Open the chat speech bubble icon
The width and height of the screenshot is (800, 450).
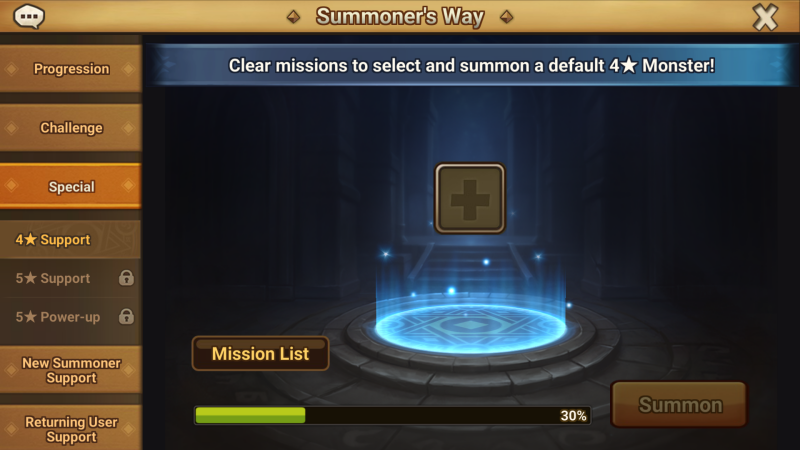(x=29, y=16)
